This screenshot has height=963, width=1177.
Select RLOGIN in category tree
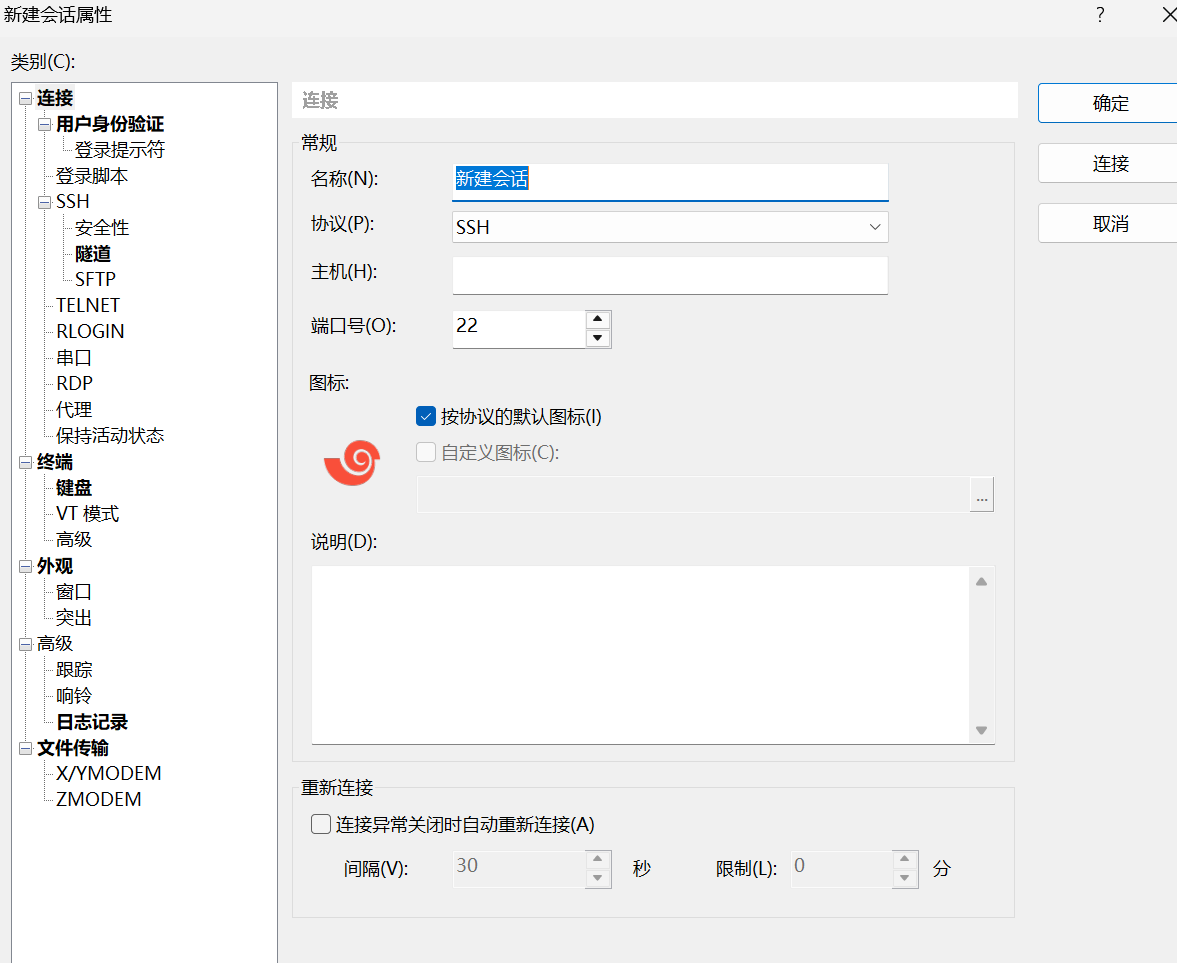tap(90, 331)
